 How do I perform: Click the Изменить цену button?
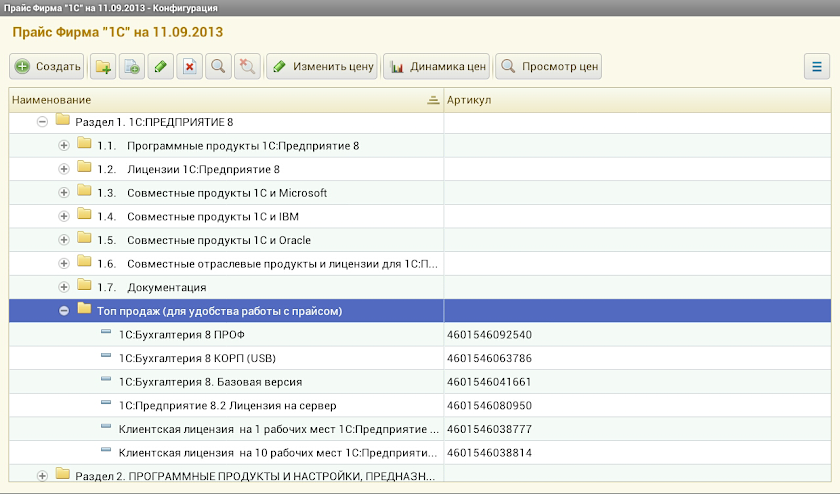click(322, 66)
